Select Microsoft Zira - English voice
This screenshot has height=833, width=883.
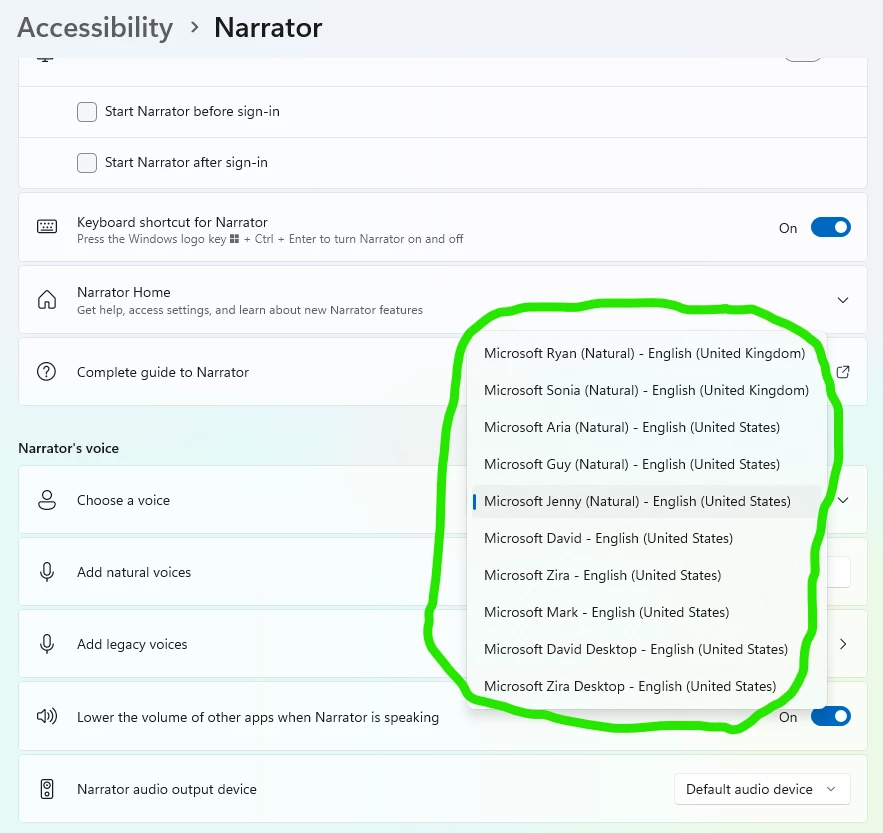(646, 575)
